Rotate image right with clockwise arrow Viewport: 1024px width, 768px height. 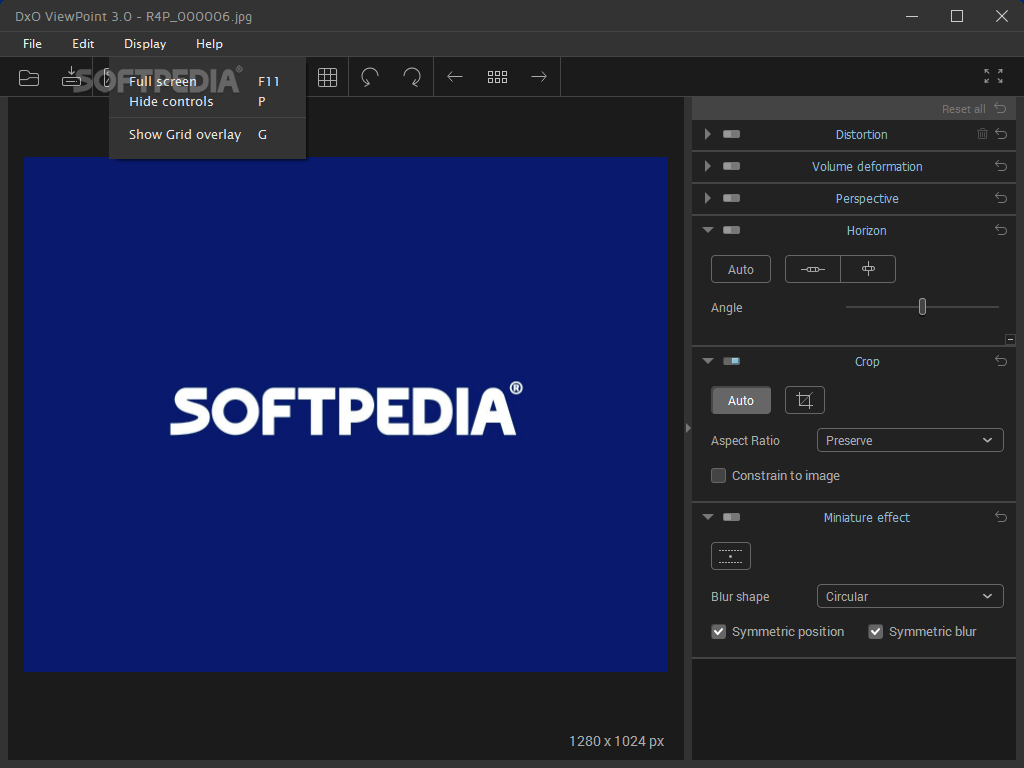[x=412, y=77]
